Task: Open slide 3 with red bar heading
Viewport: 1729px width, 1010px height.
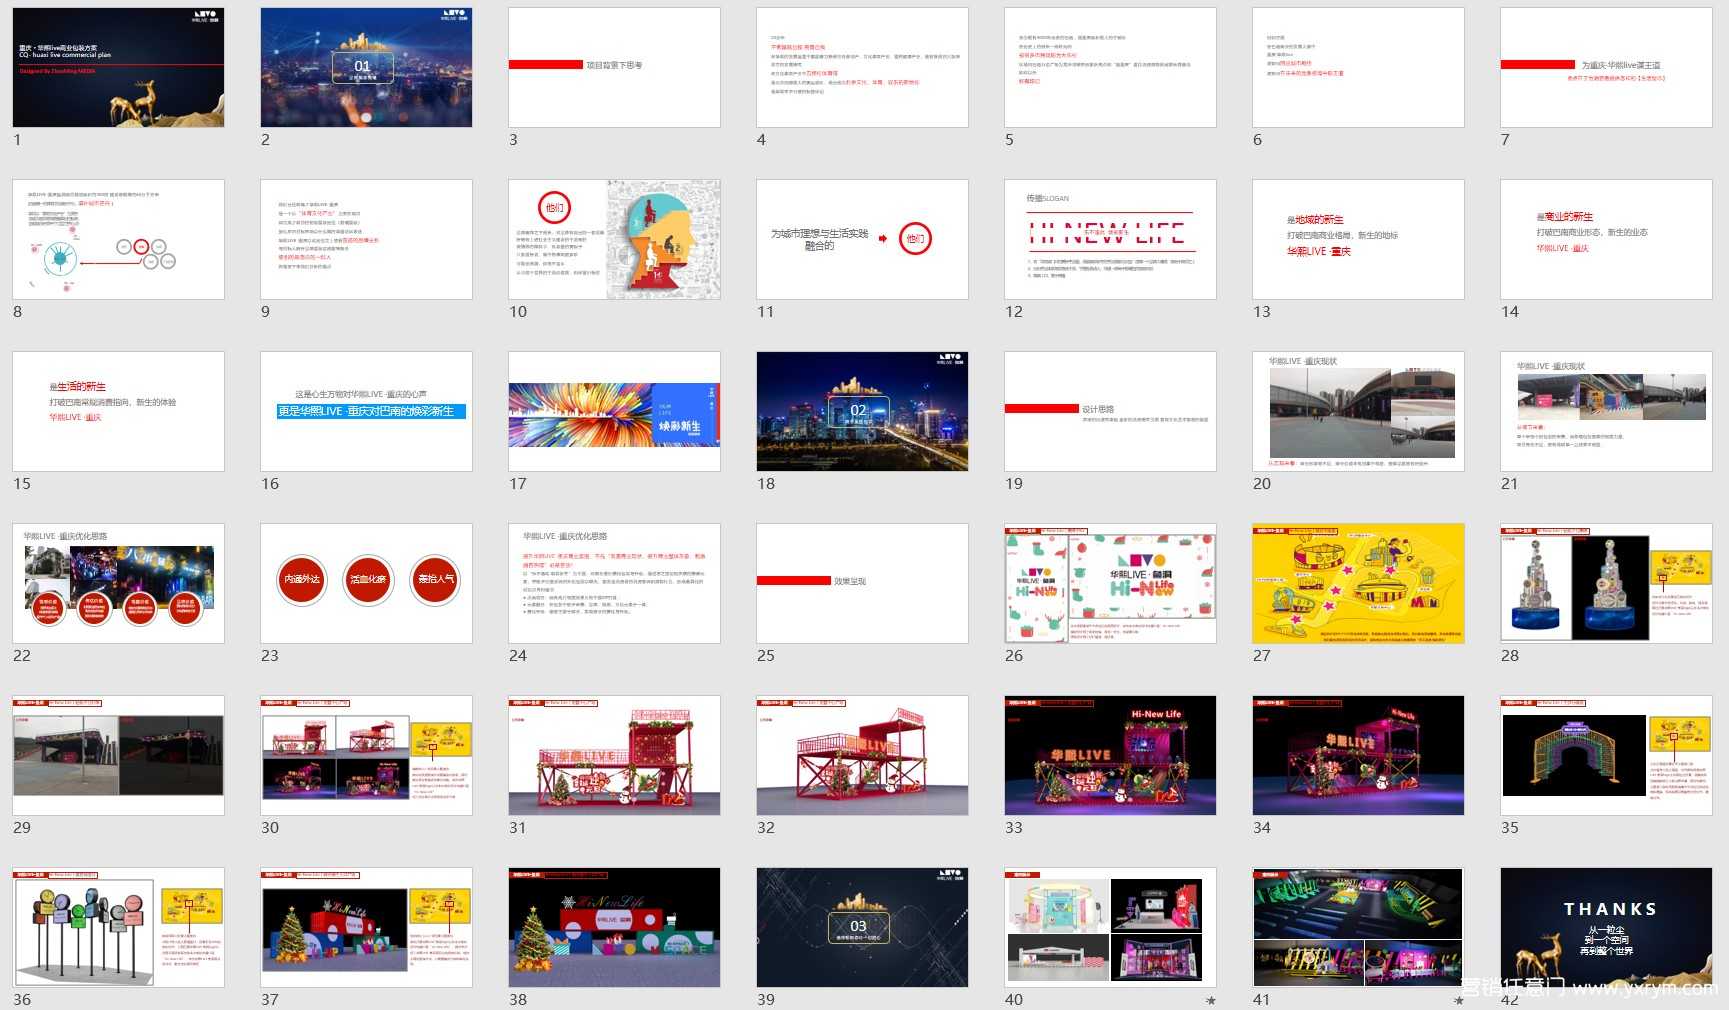Action: pyautogui.click(x=614, y=67)
